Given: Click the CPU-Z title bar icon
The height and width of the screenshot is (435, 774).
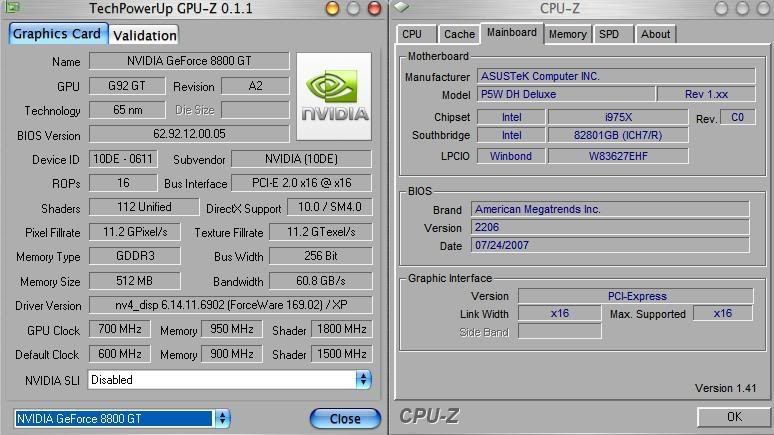Looking at the screenshot, I should click(401, 7).
